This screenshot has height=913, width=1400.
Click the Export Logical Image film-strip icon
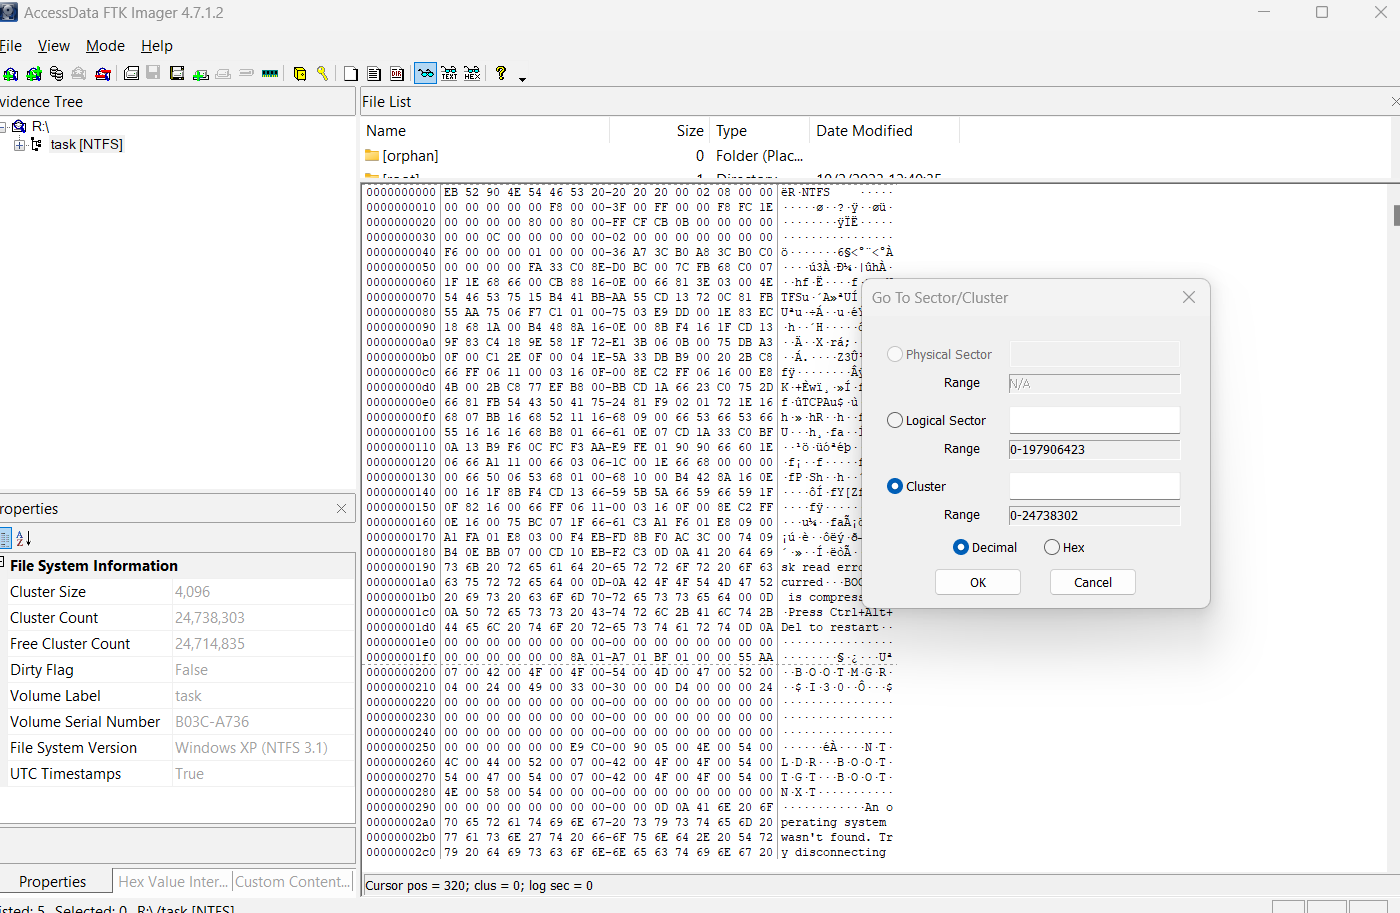(177, 73)
